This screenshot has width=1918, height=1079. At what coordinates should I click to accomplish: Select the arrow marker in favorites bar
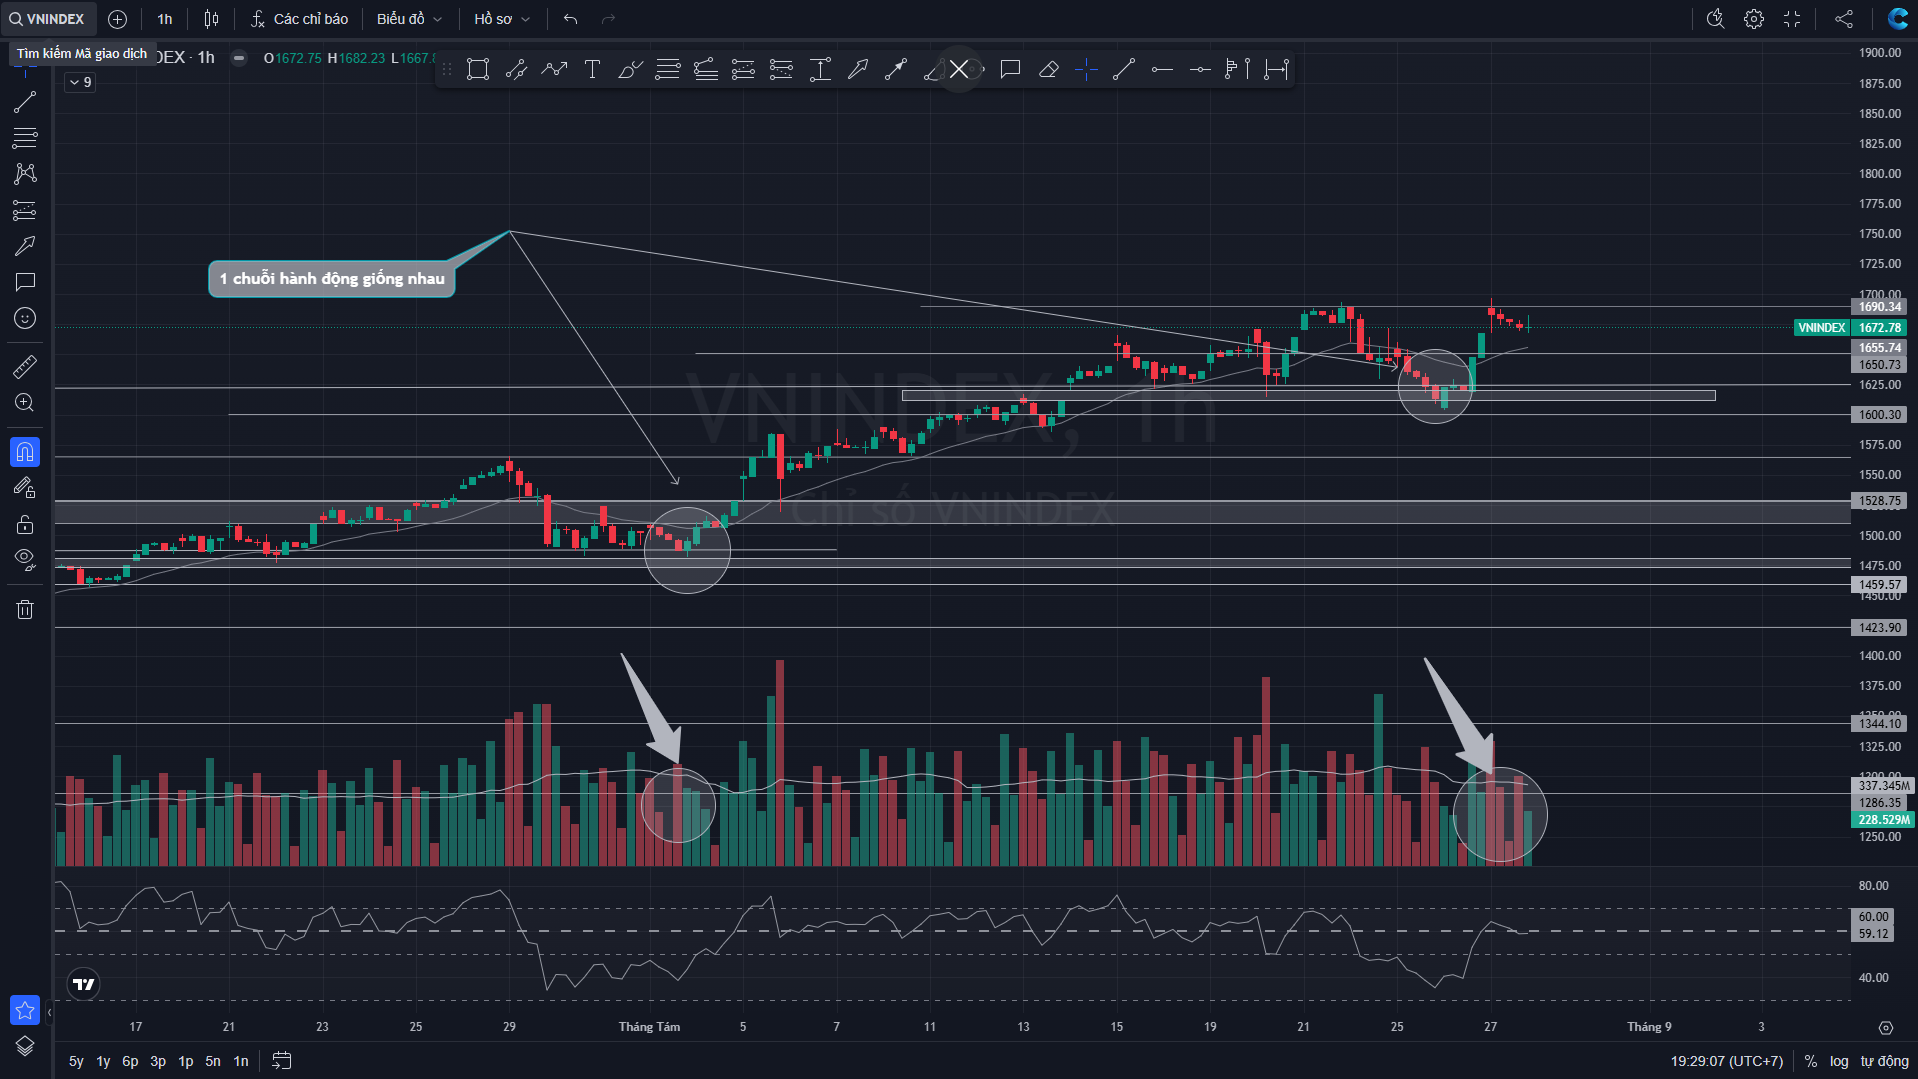pyautogui.click(x=858, y=69)
